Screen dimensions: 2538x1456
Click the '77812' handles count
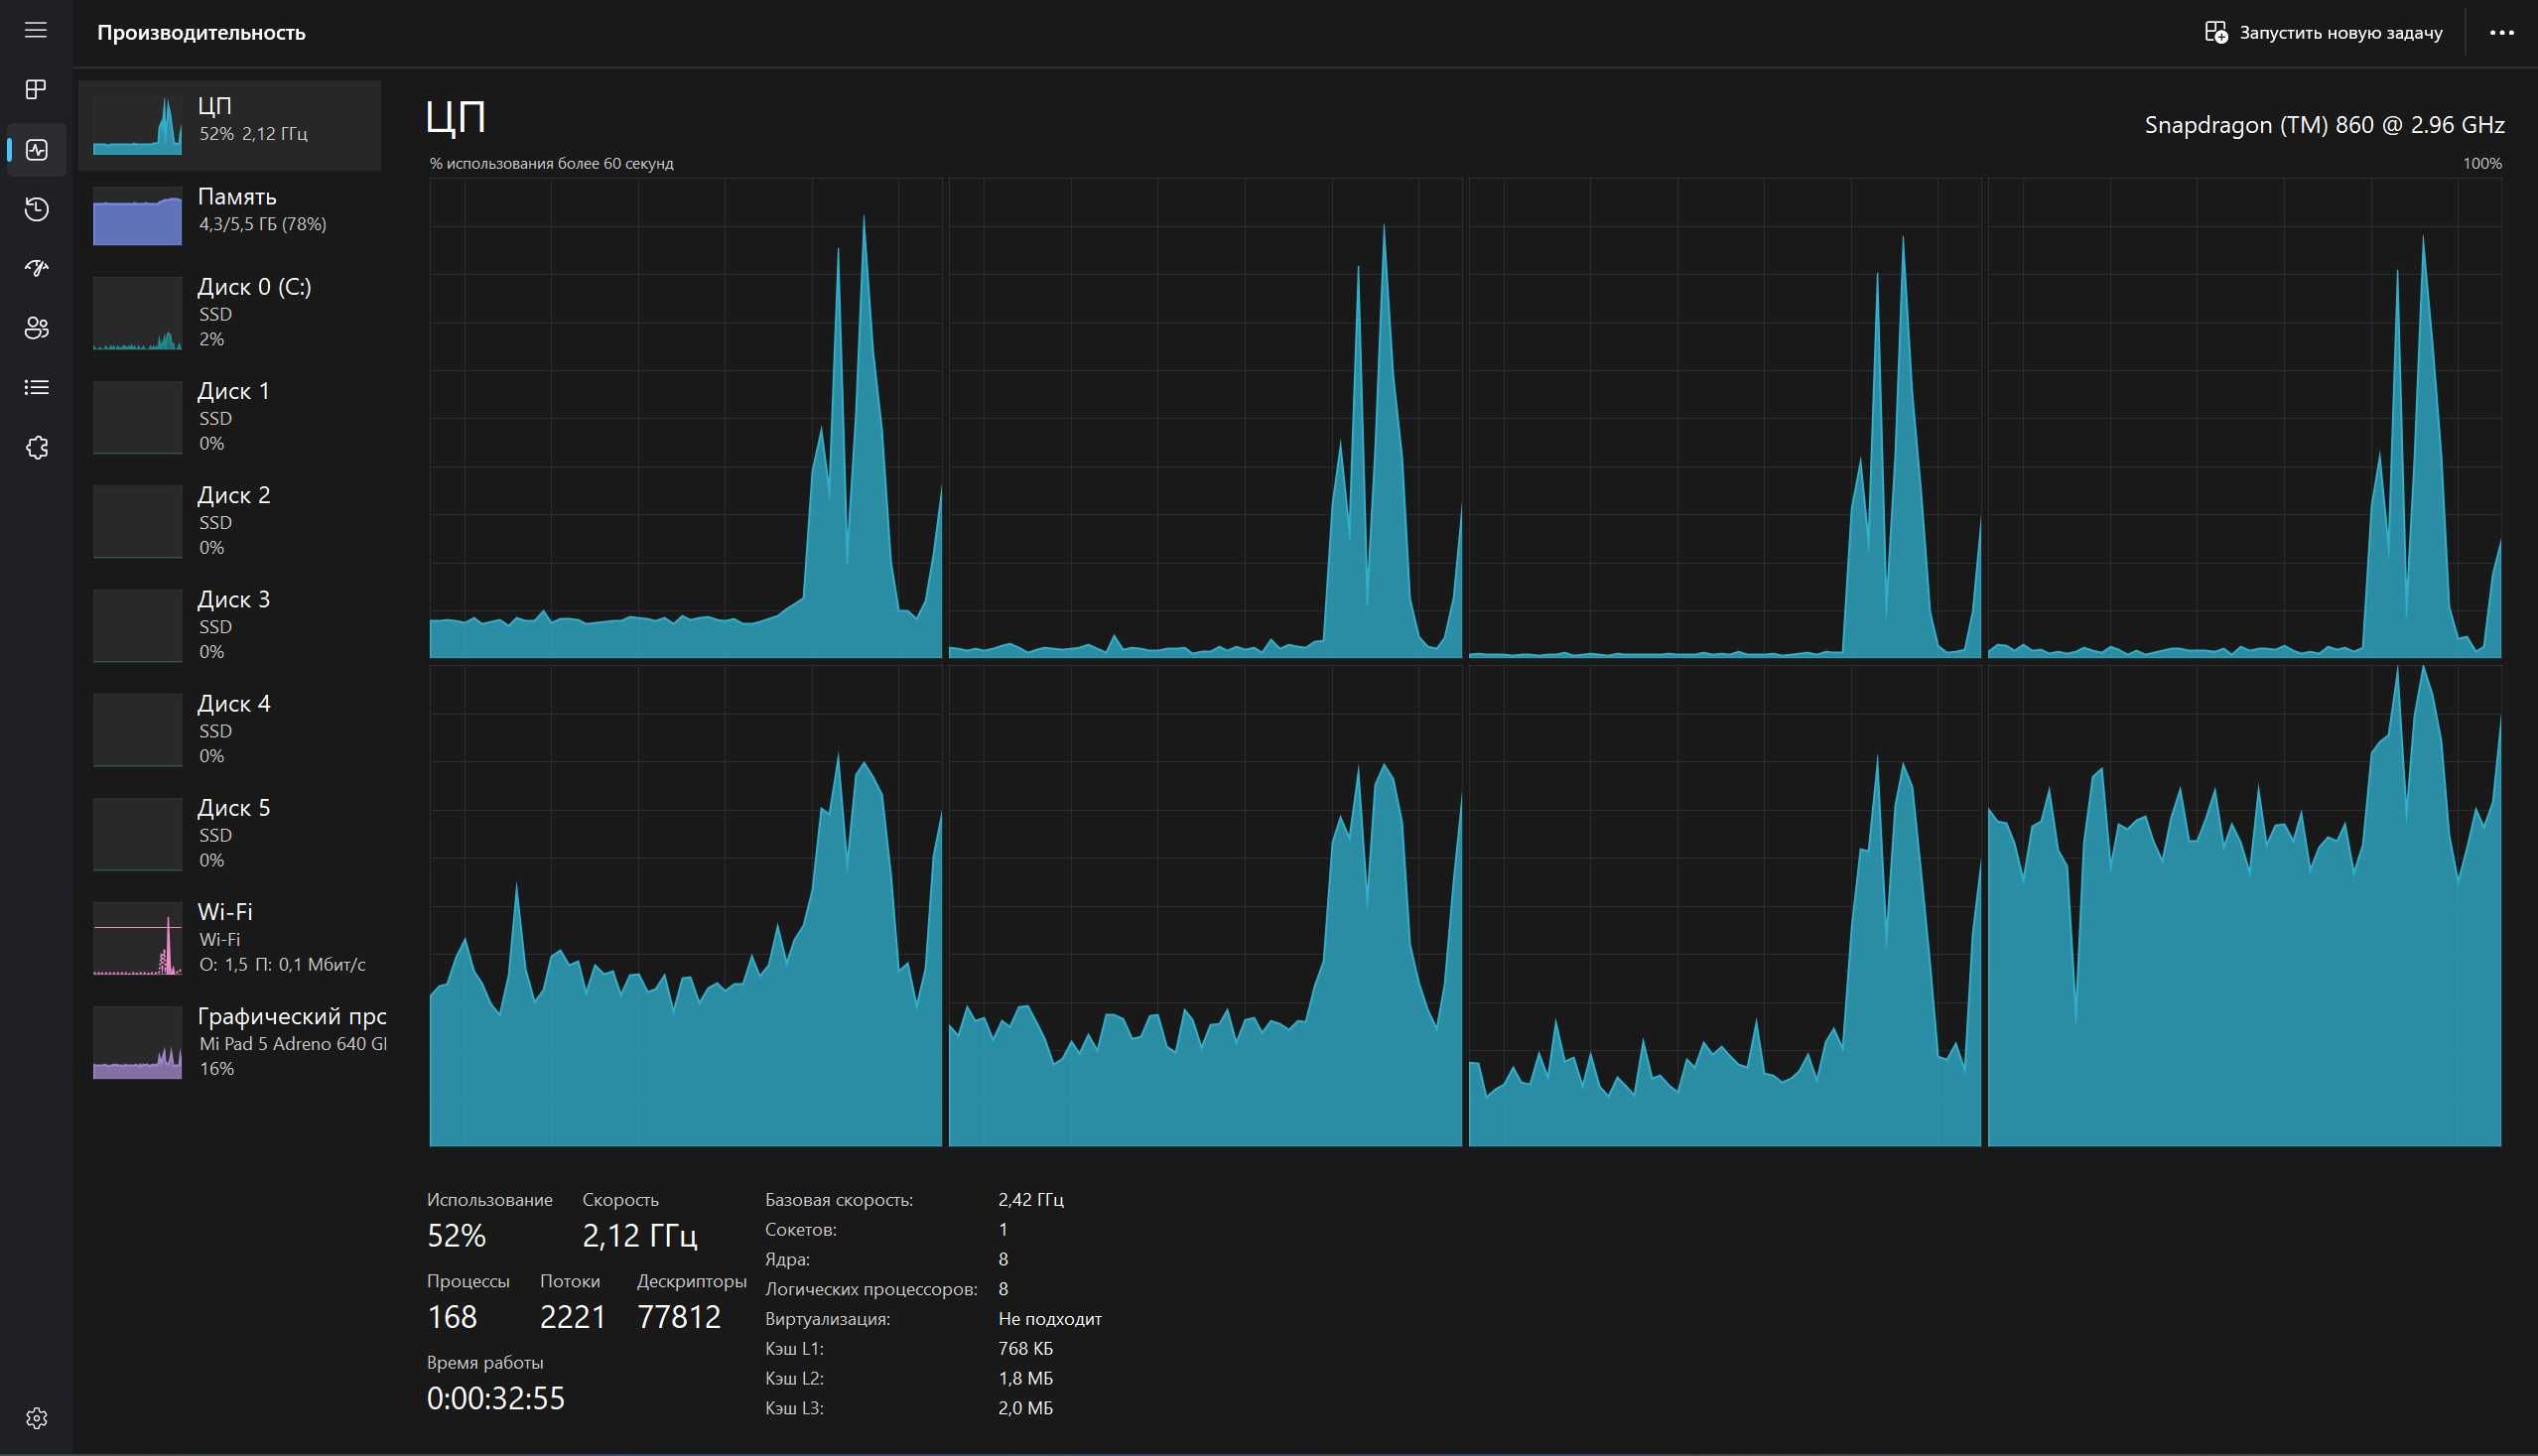pyautogui.click(x=679, y=1317)
